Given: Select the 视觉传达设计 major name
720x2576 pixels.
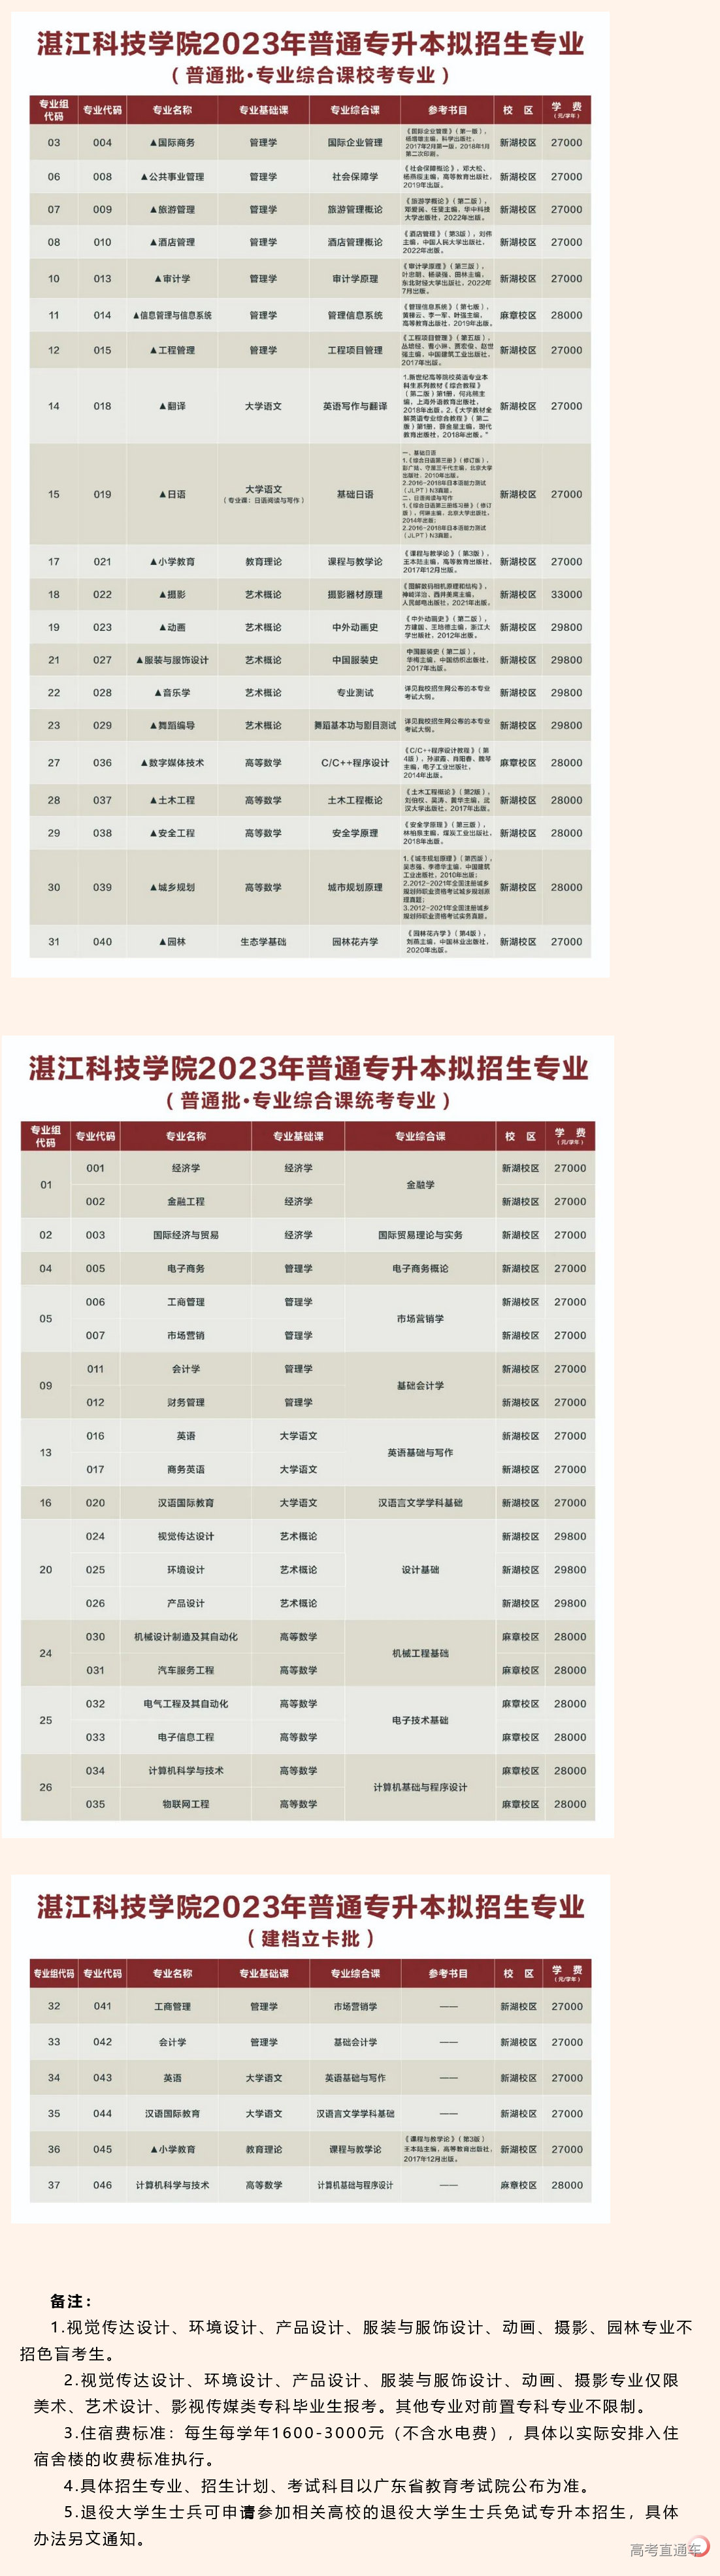Looking at the screenshot, I should coord(186,1536).
